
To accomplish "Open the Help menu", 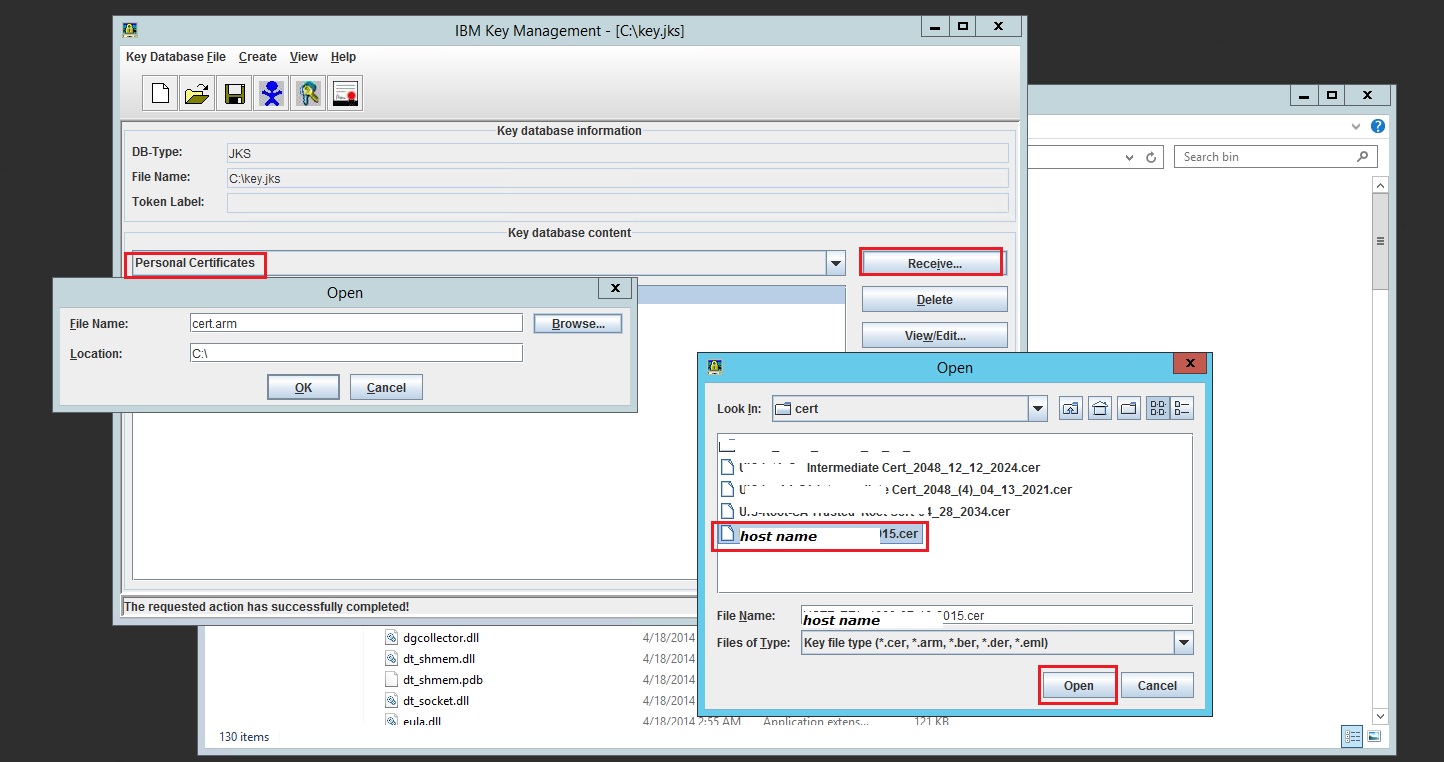I will coord(343,57).
